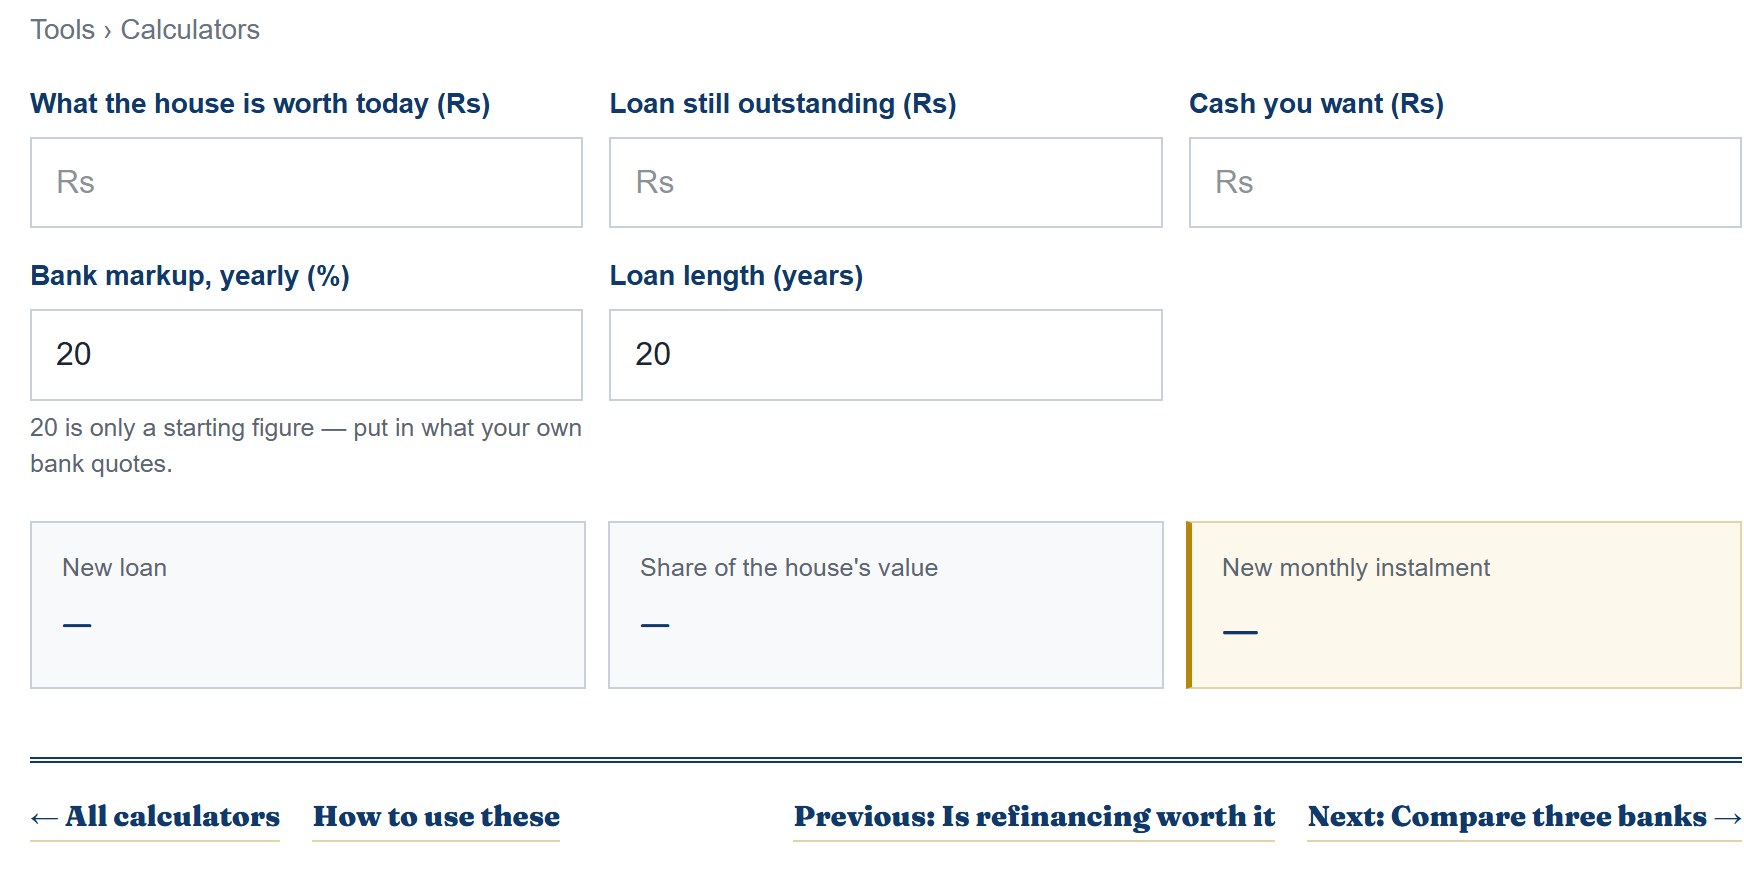Click the loan still outstanding field
Viewport: 1744px width, 869px height.
point(886,182)
